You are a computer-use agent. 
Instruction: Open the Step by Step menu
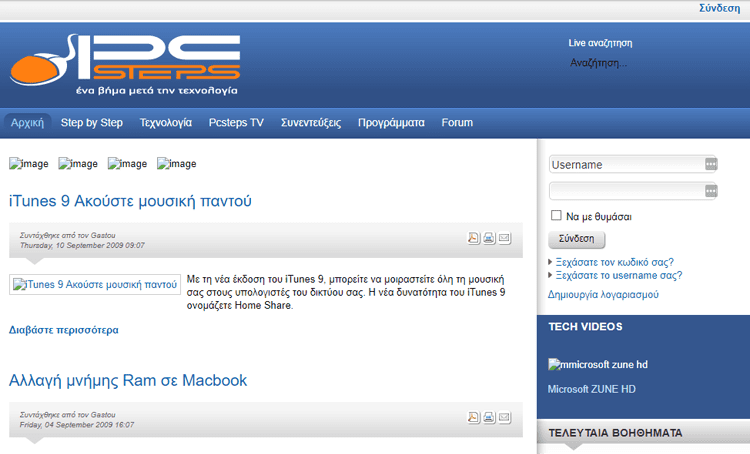[92, 123]
